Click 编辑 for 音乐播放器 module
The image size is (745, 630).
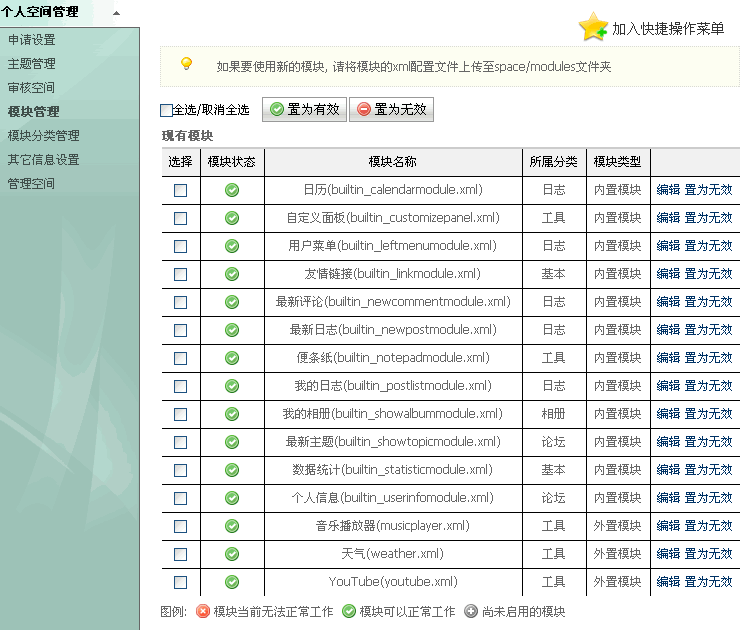point(668,526)
